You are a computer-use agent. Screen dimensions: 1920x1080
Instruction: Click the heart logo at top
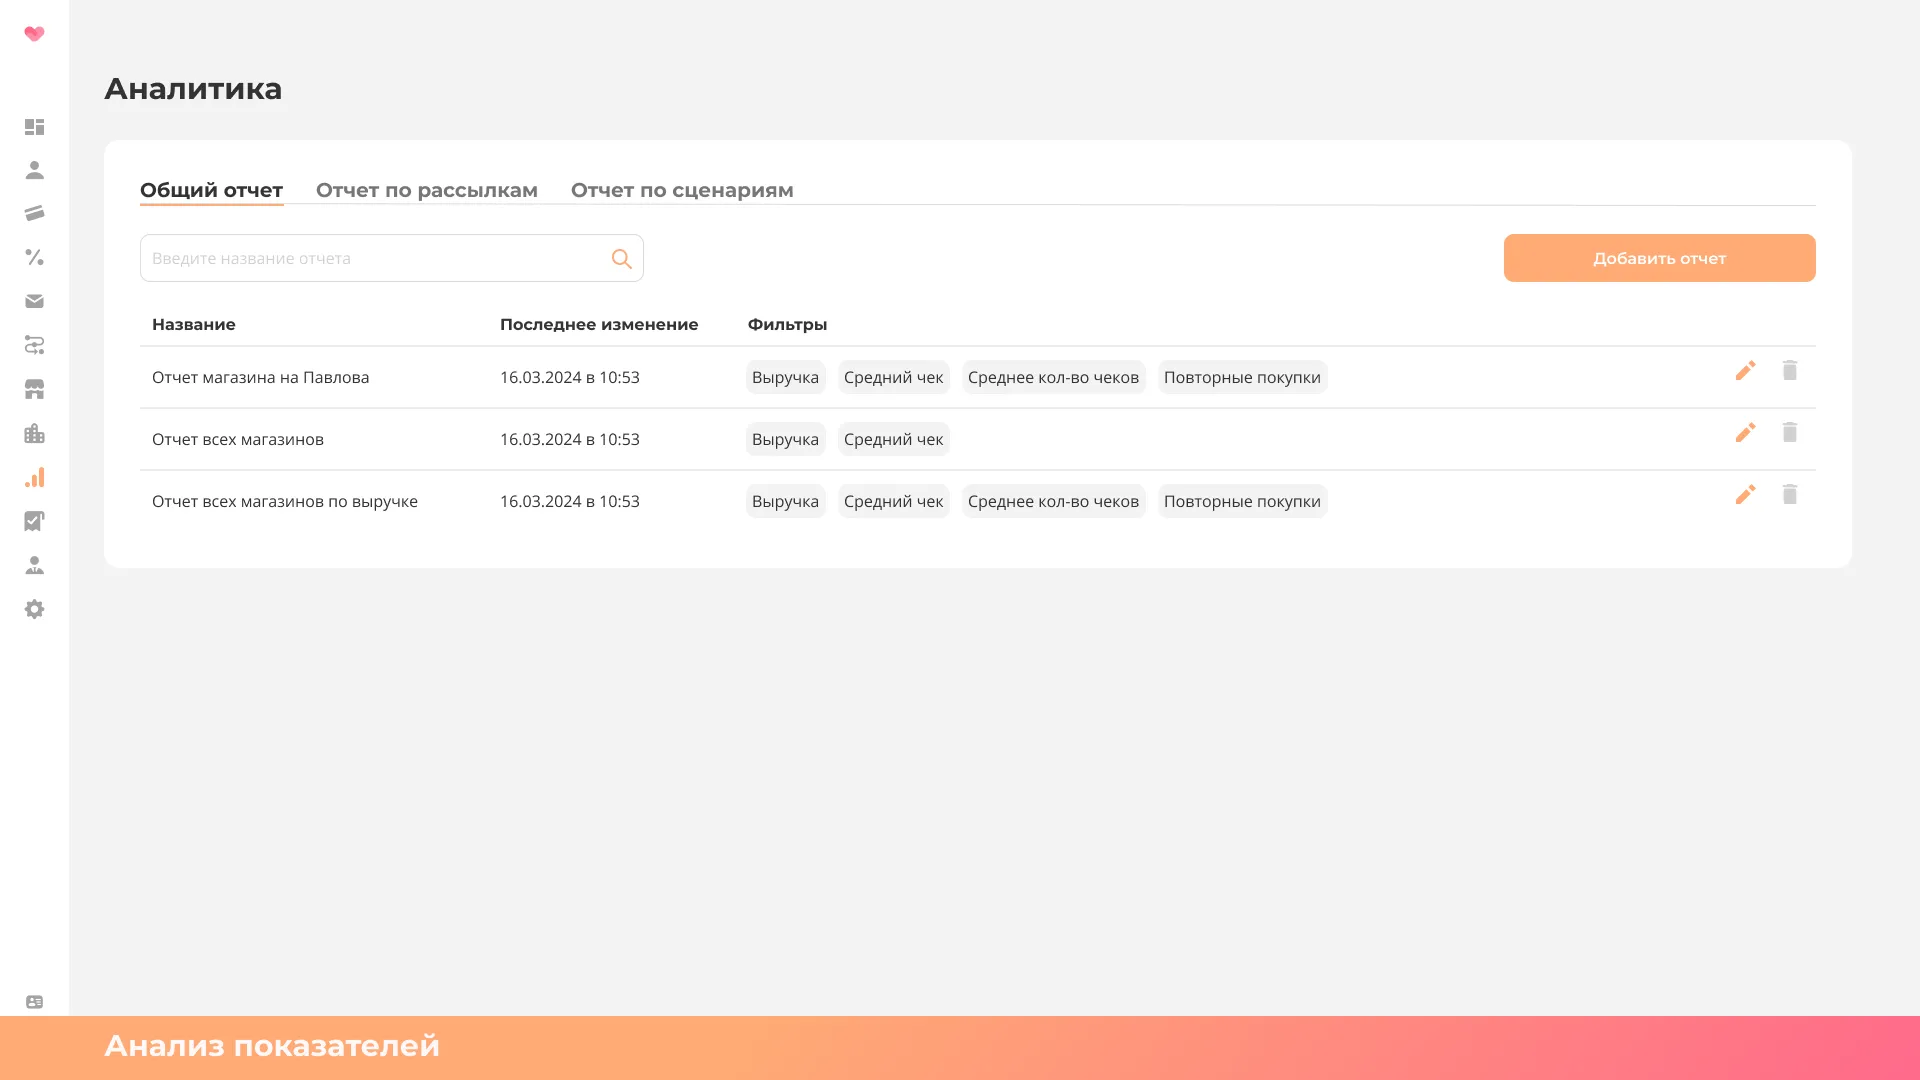[34, 34]
